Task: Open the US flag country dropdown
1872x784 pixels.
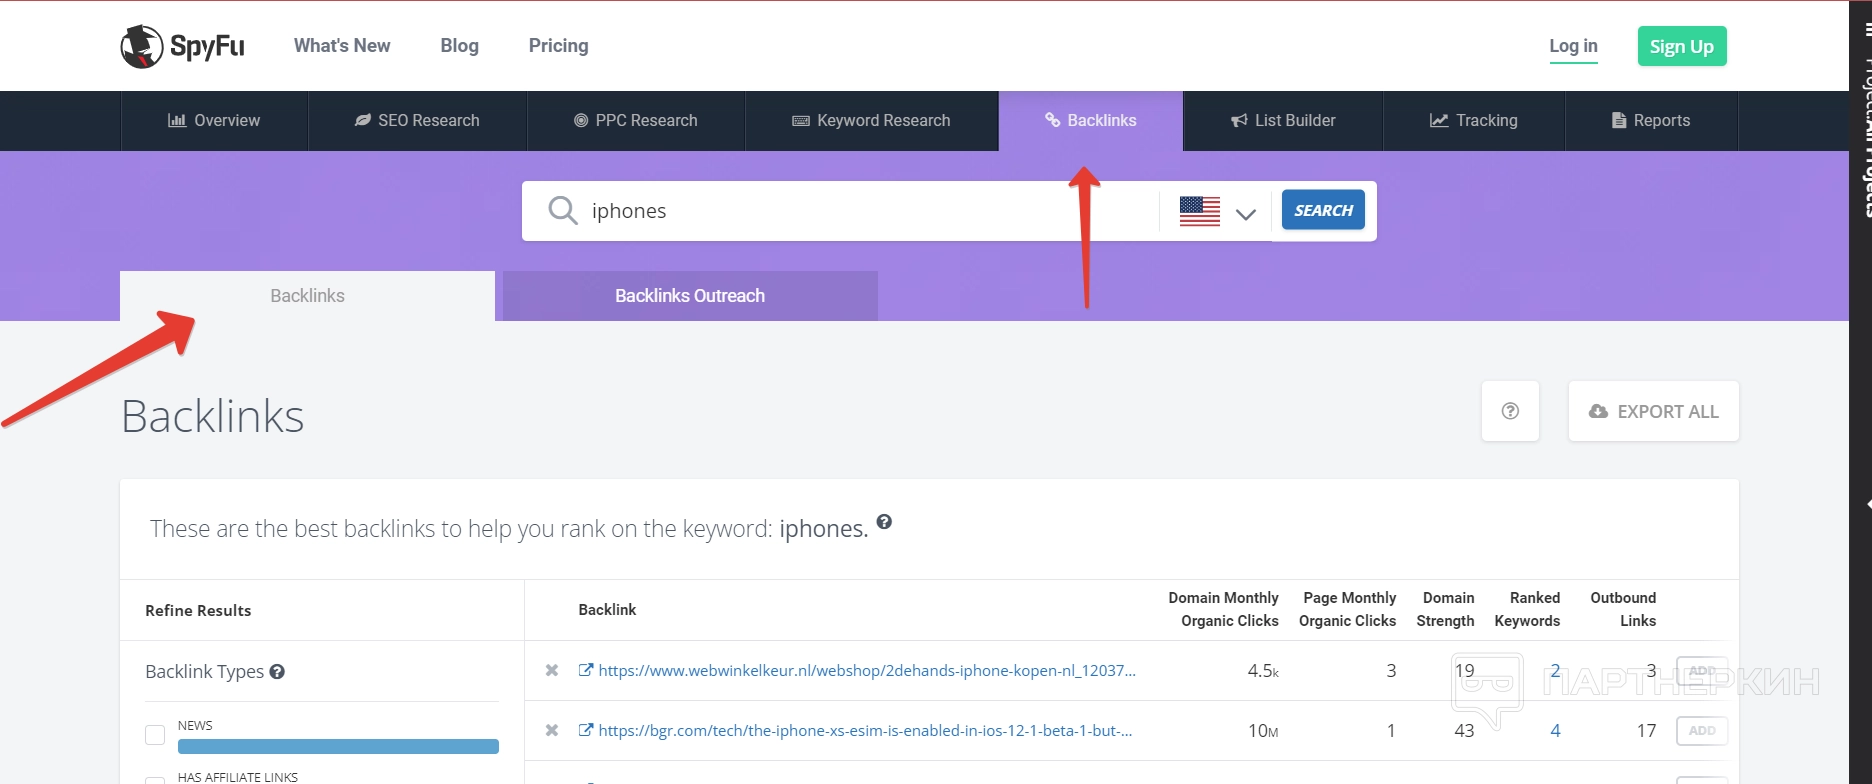Action: (x=1199, y=211)
